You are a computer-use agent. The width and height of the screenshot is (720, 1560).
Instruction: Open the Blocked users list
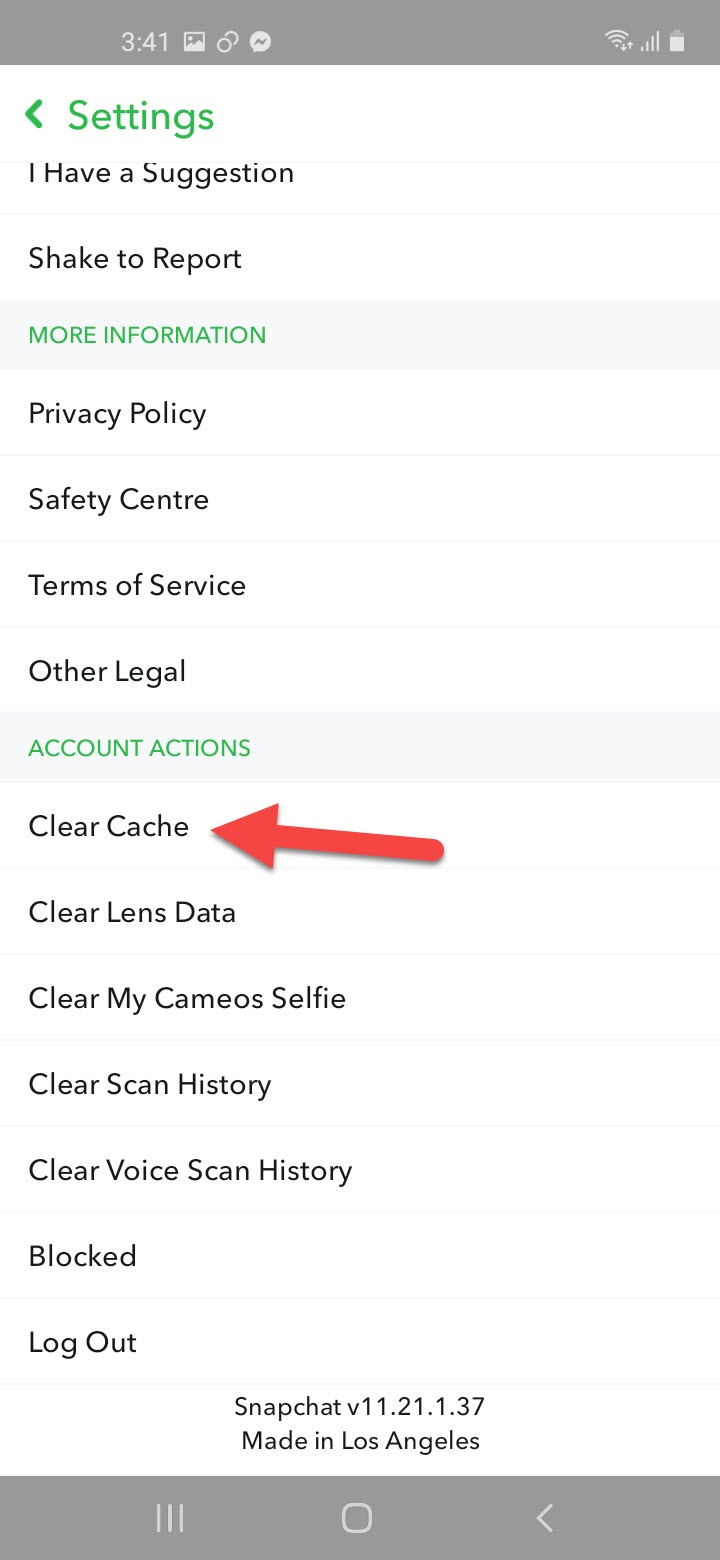[82, 1256]
